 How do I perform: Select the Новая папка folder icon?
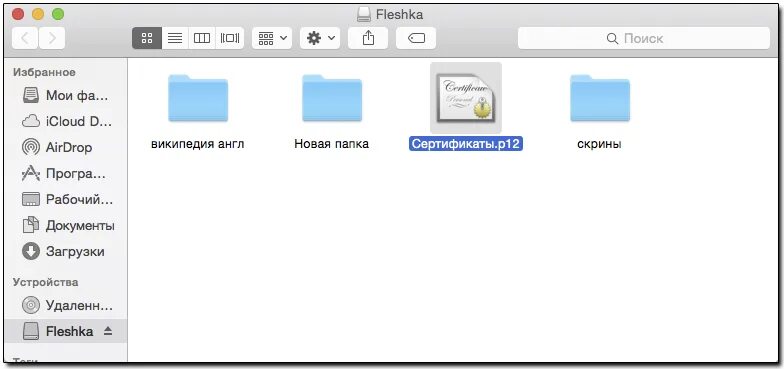[x=332, y=98]
